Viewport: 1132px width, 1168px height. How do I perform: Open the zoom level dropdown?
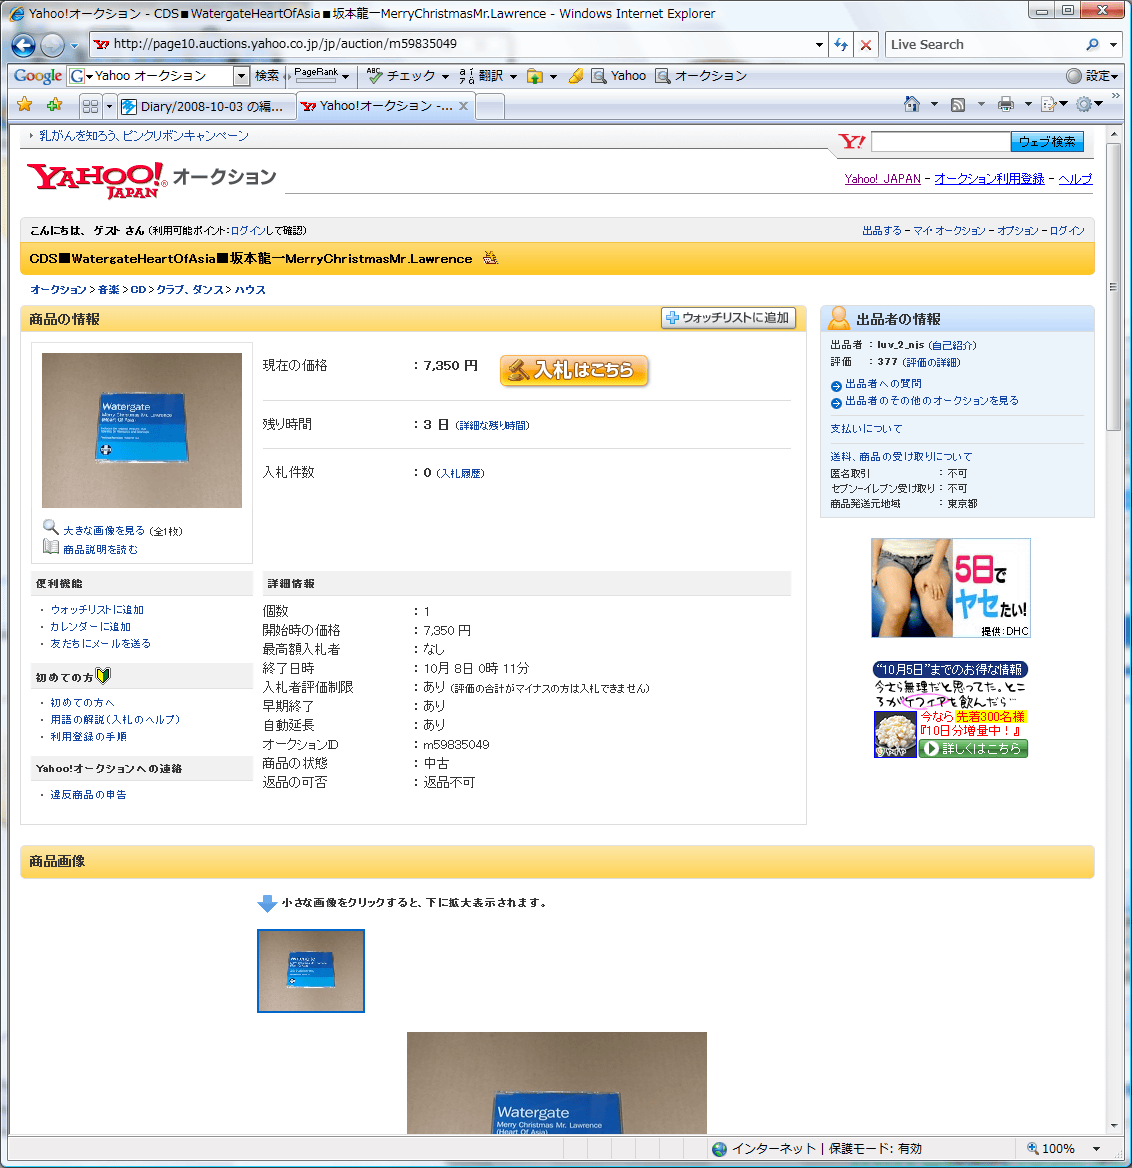[1096, 1149]
